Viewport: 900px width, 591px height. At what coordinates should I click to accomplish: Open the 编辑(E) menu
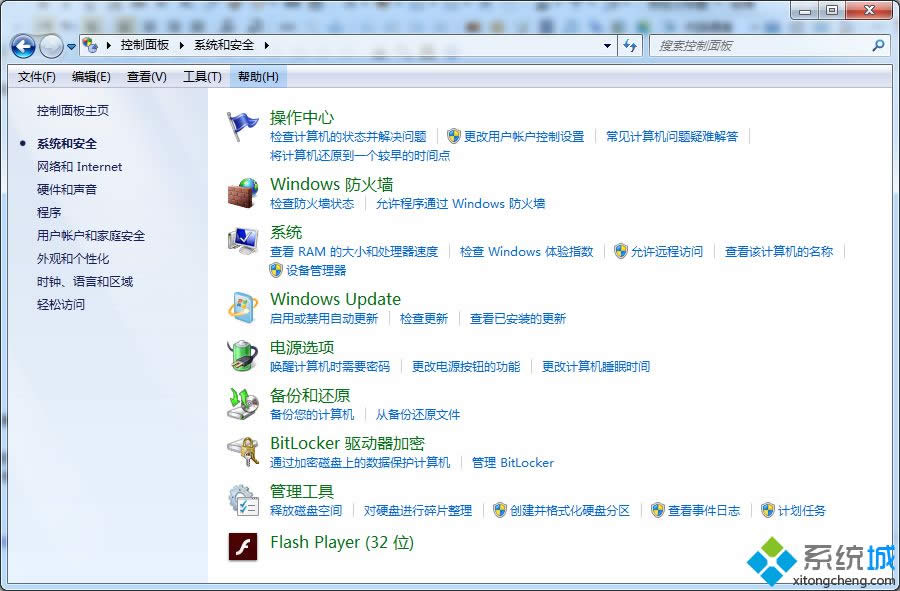pos(91,77)
